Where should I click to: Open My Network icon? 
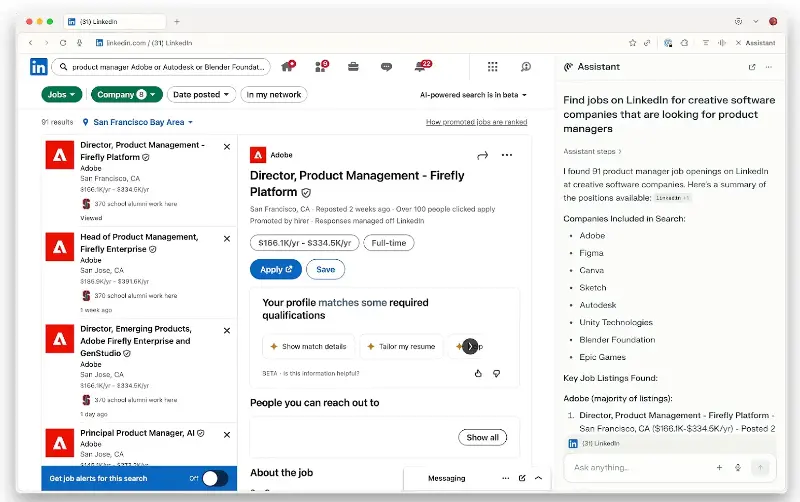[321, 66]
